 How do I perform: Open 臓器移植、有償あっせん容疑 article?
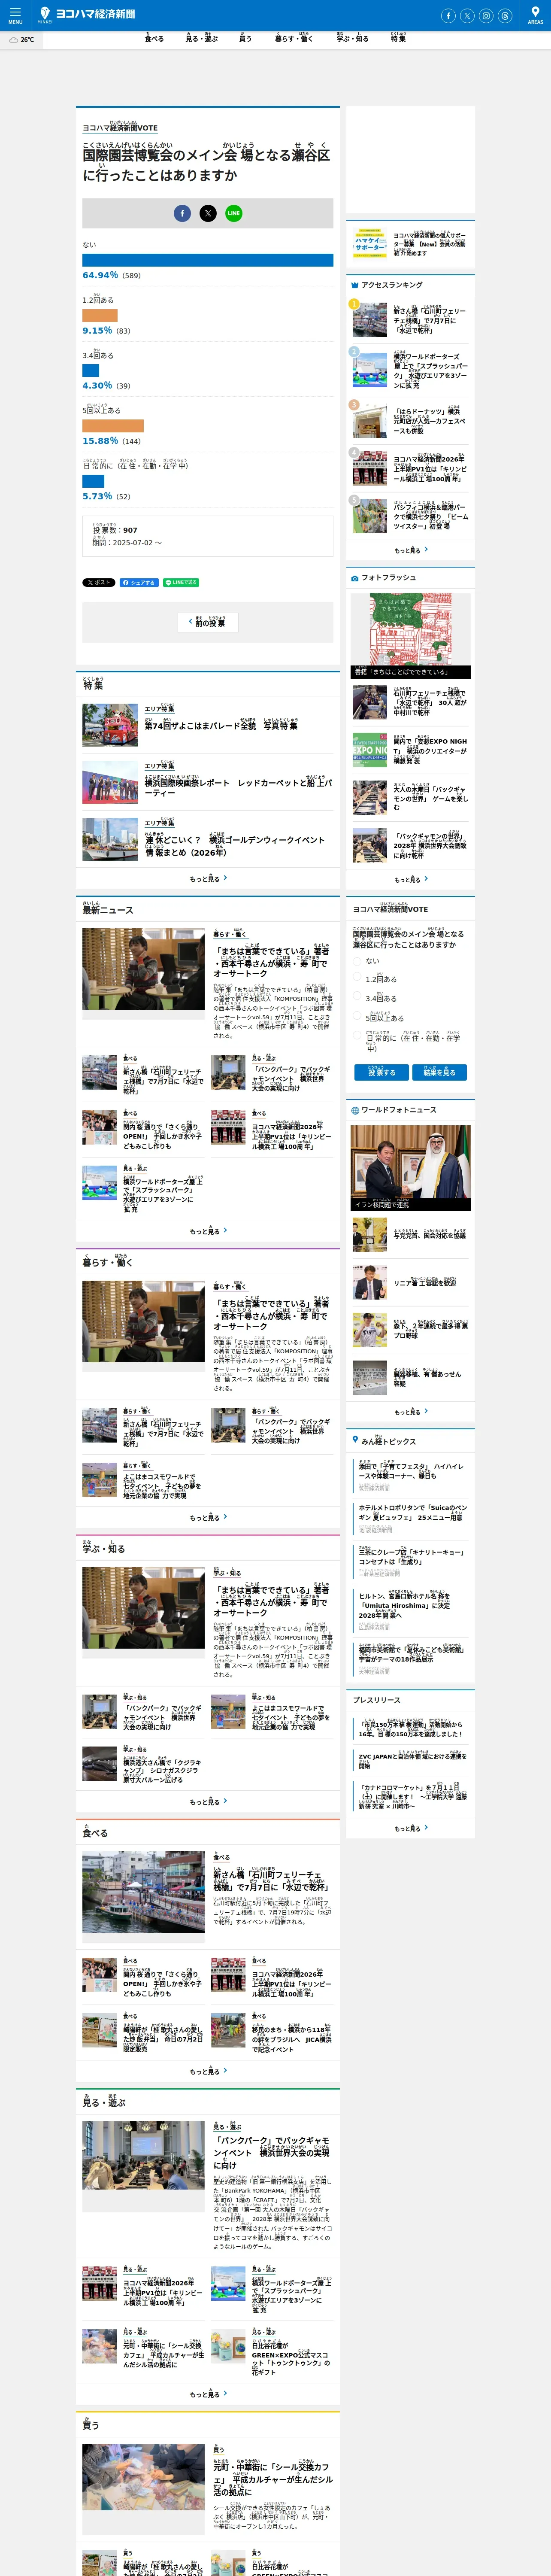click(427, 1378)
